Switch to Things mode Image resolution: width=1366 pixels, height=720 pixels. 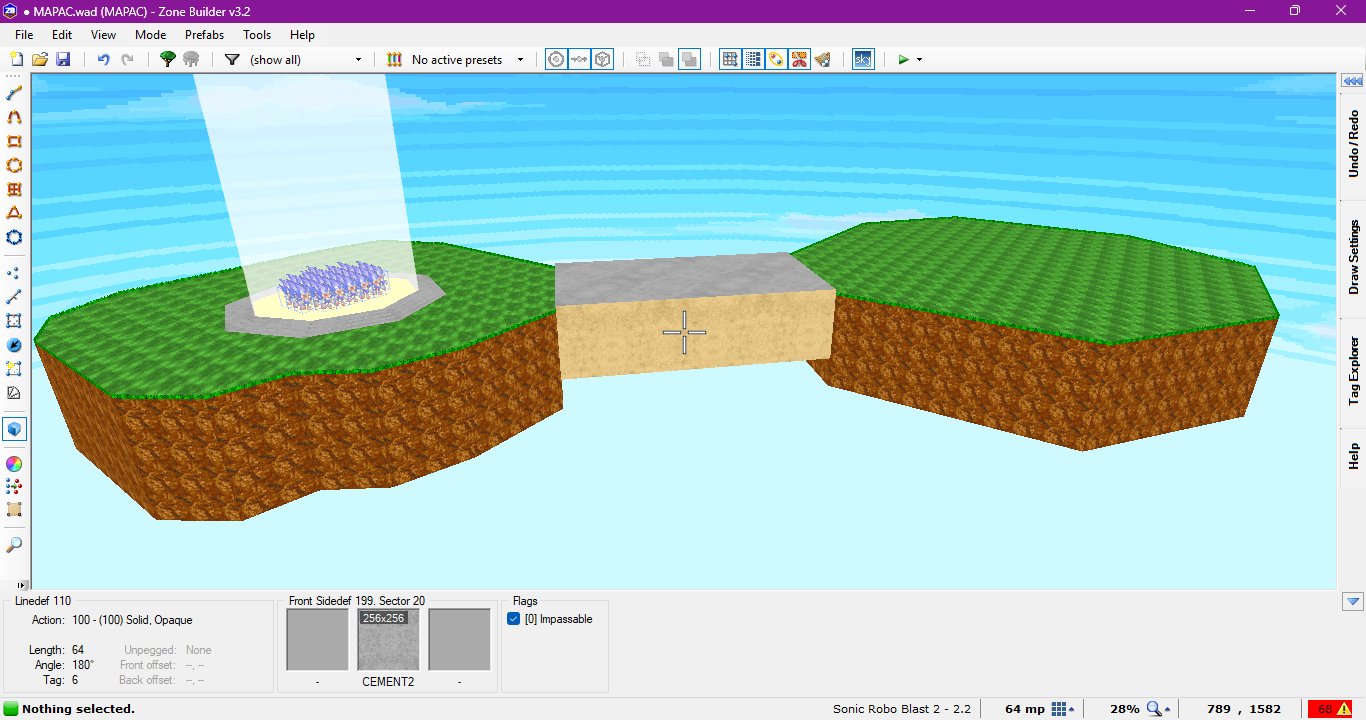(x=14, y=345)
